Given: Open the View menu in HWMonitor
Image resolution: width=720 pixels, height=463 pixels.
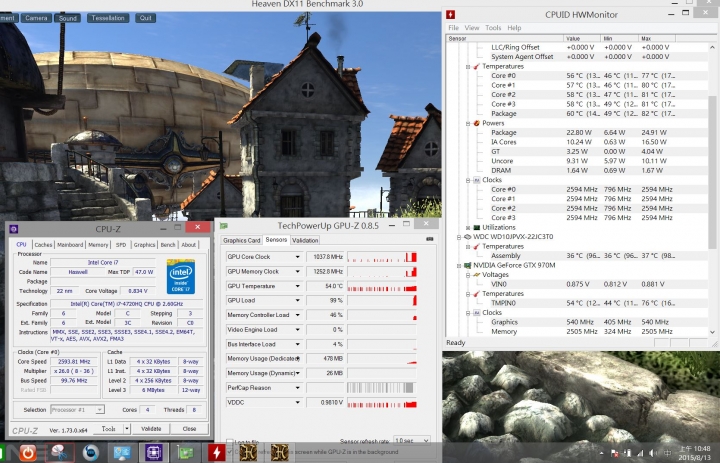Looking at the screenshot, I should pos(472,28).
